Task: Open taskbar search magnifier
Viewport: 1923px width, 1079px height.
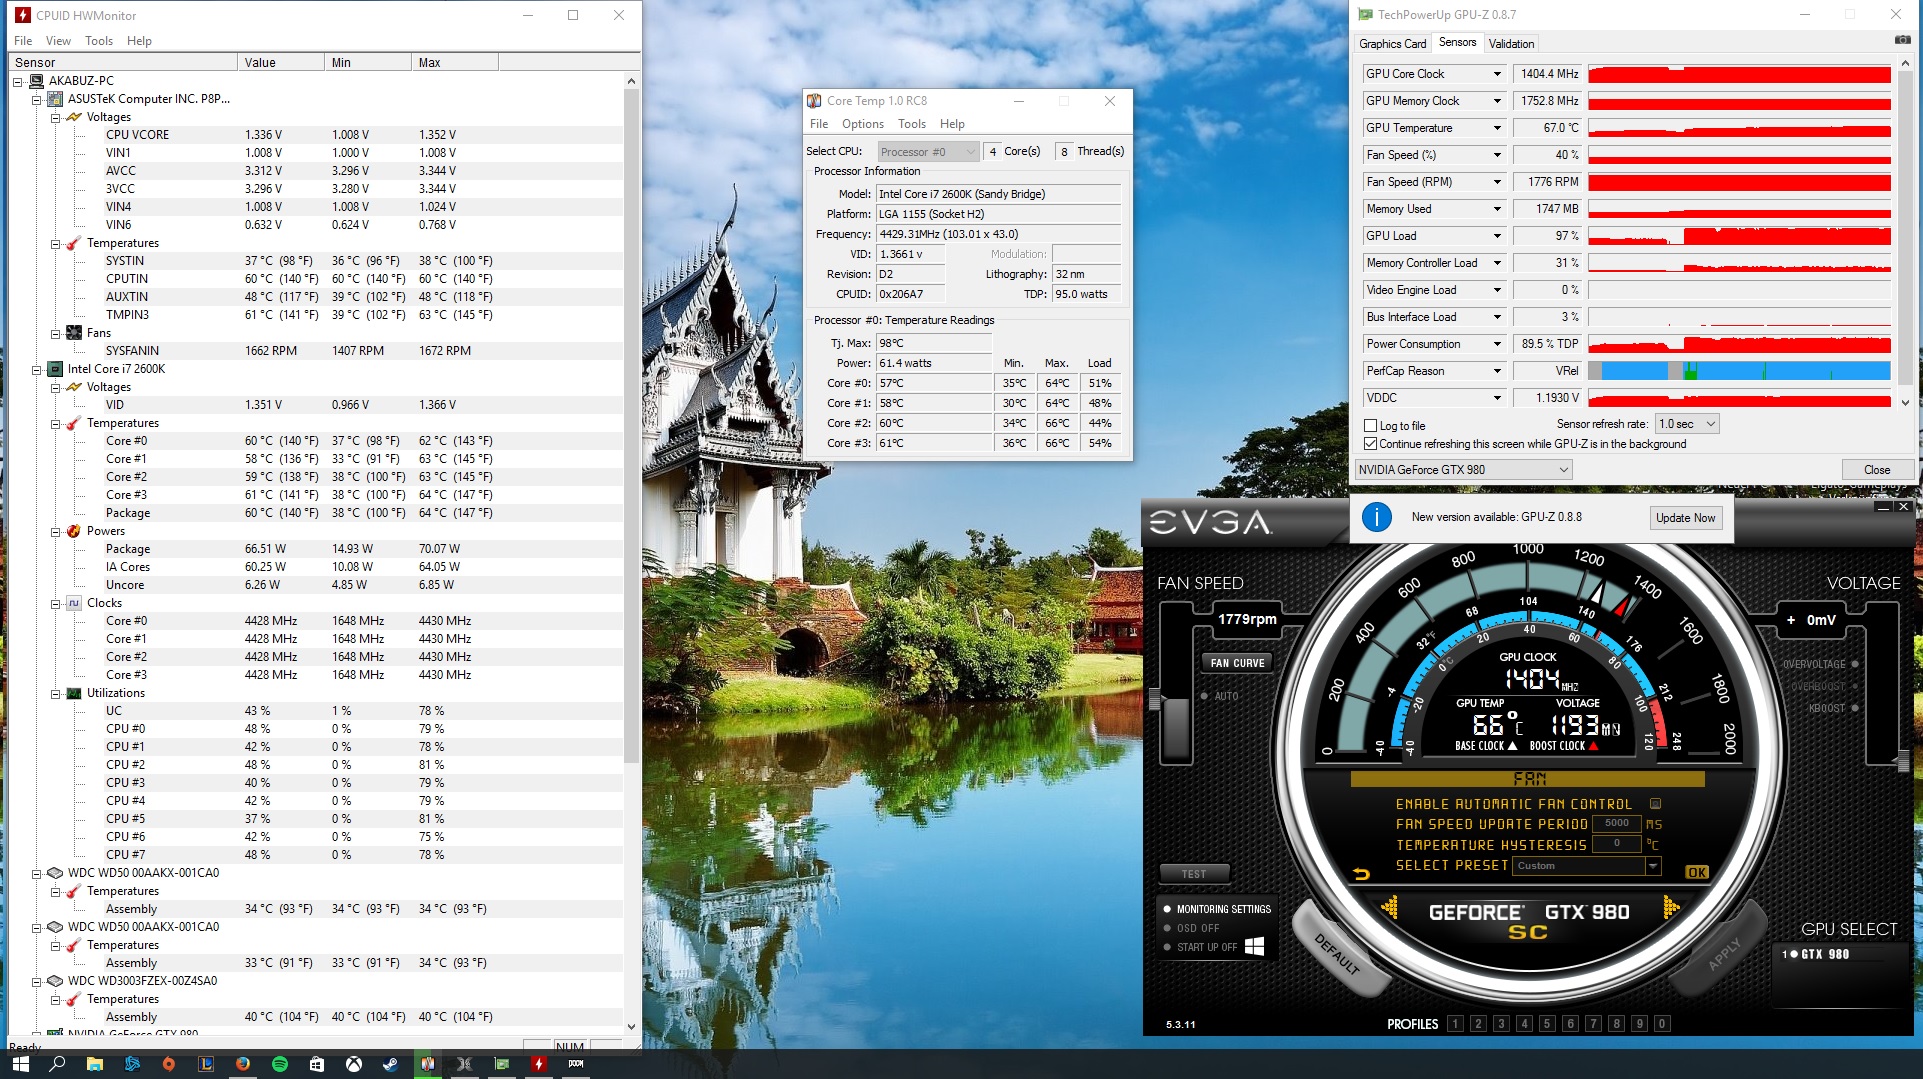Action: tap(57, 1064)
